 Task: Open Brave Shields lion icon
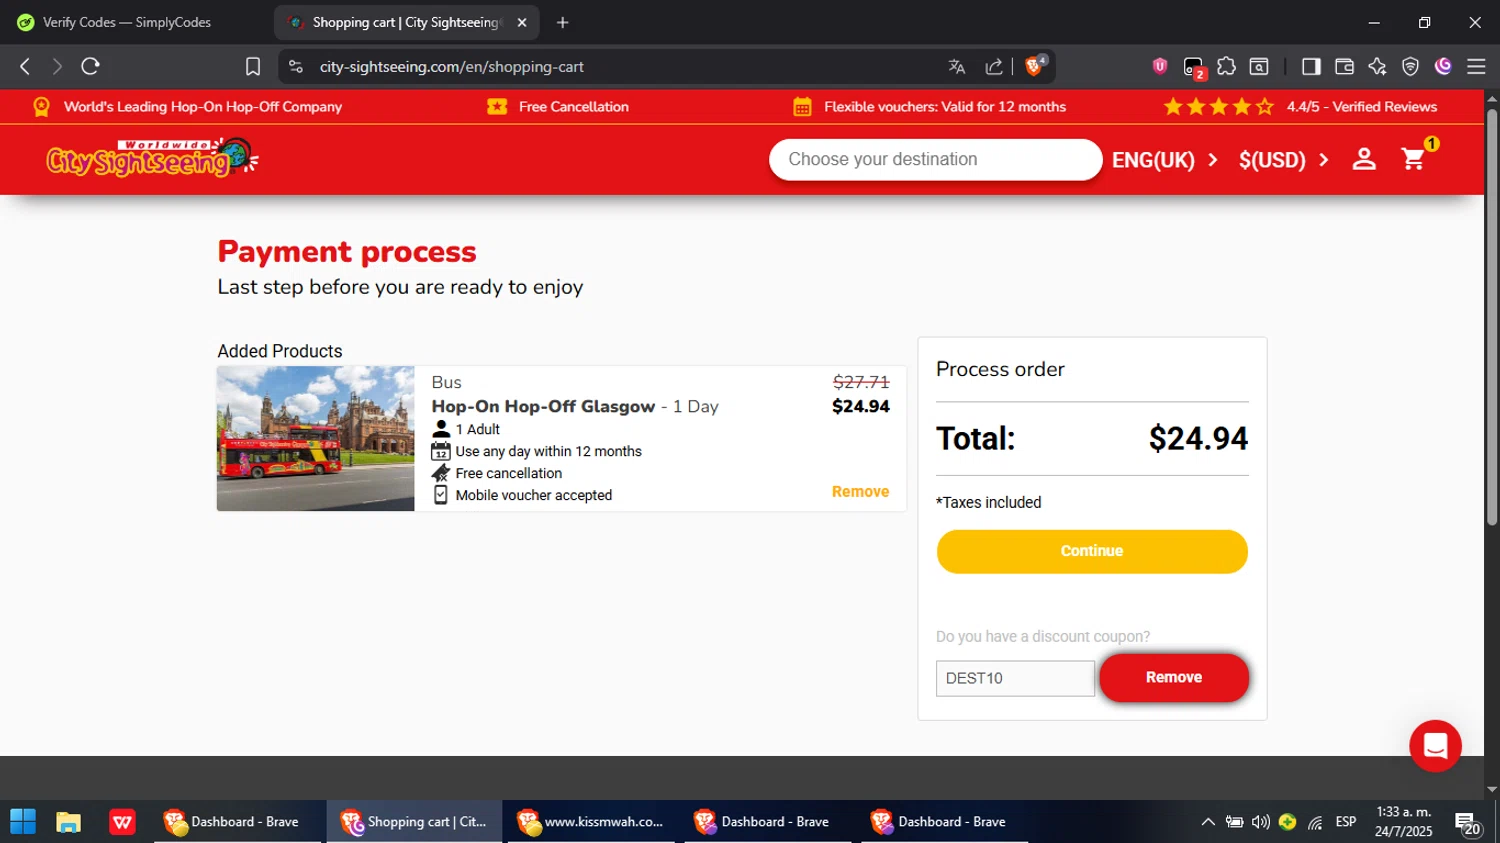[1035, 66]
